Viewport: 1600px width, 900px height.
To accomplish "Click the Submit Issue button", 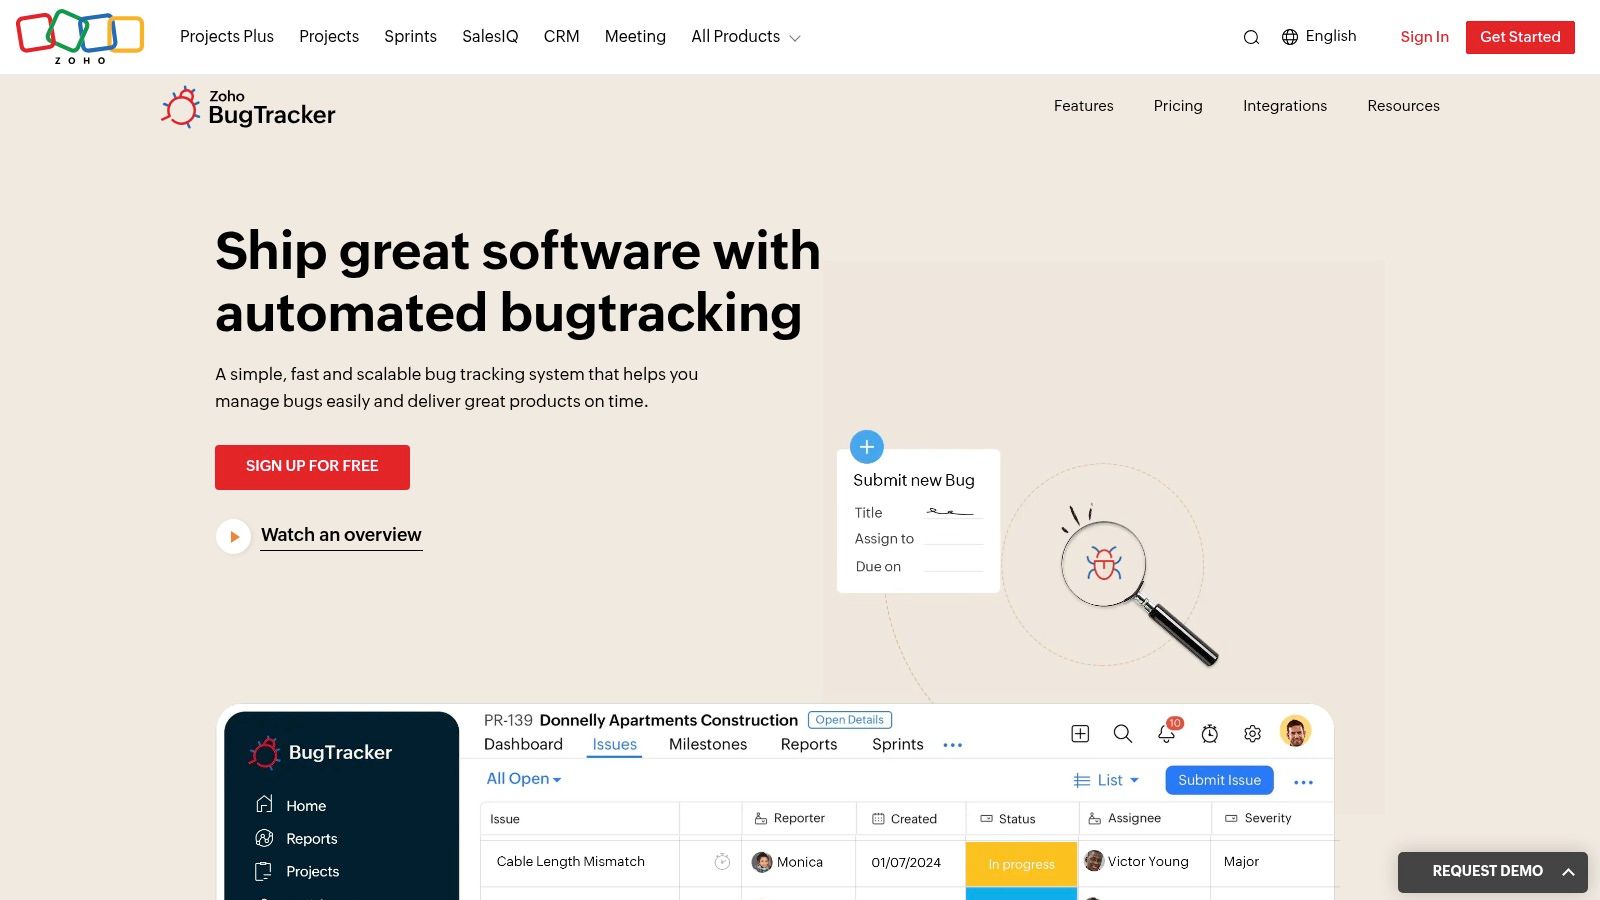I will 1219,780.
